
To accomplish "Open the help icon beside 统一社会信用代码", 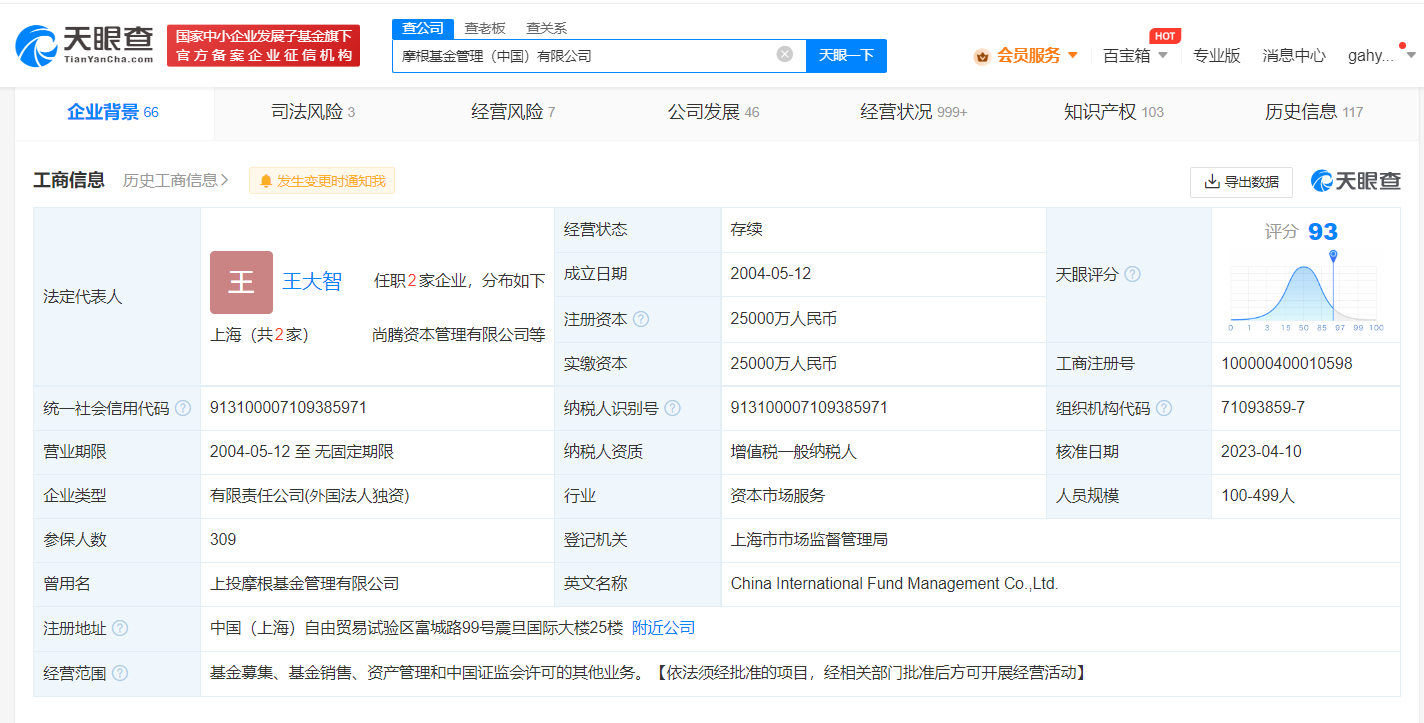I will click(x=183, y=408).
